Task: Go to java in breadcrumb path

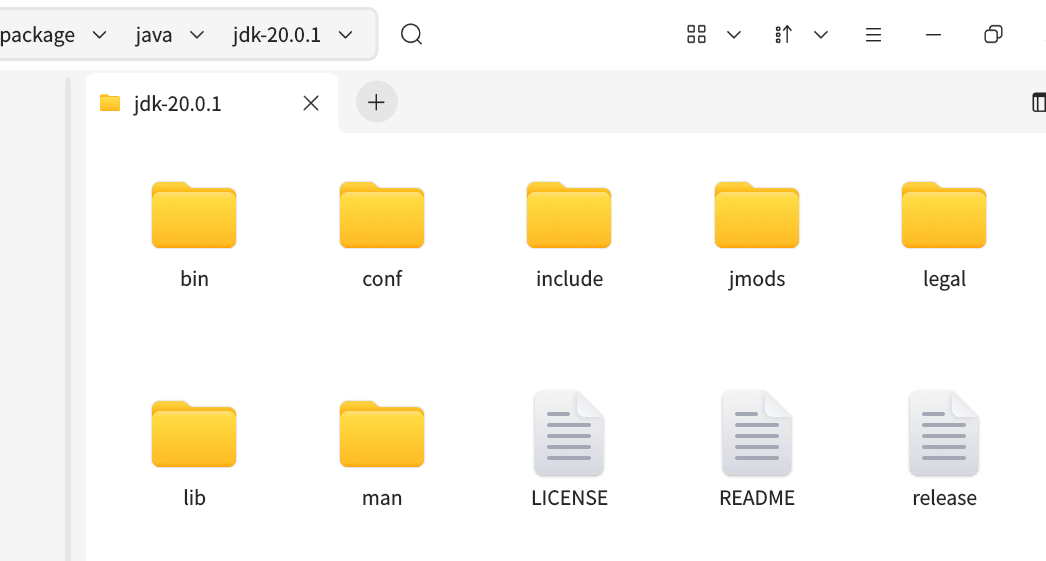Action: (x=153, y=35)
